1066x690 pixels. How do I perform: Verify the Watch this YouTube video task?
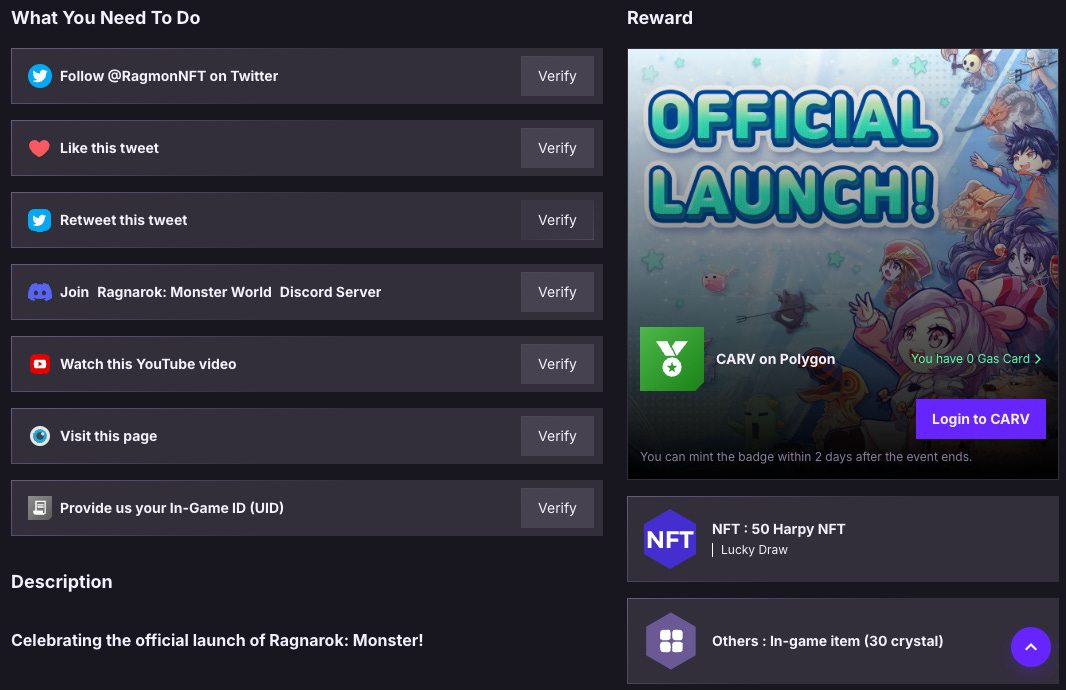coord(557,364)
